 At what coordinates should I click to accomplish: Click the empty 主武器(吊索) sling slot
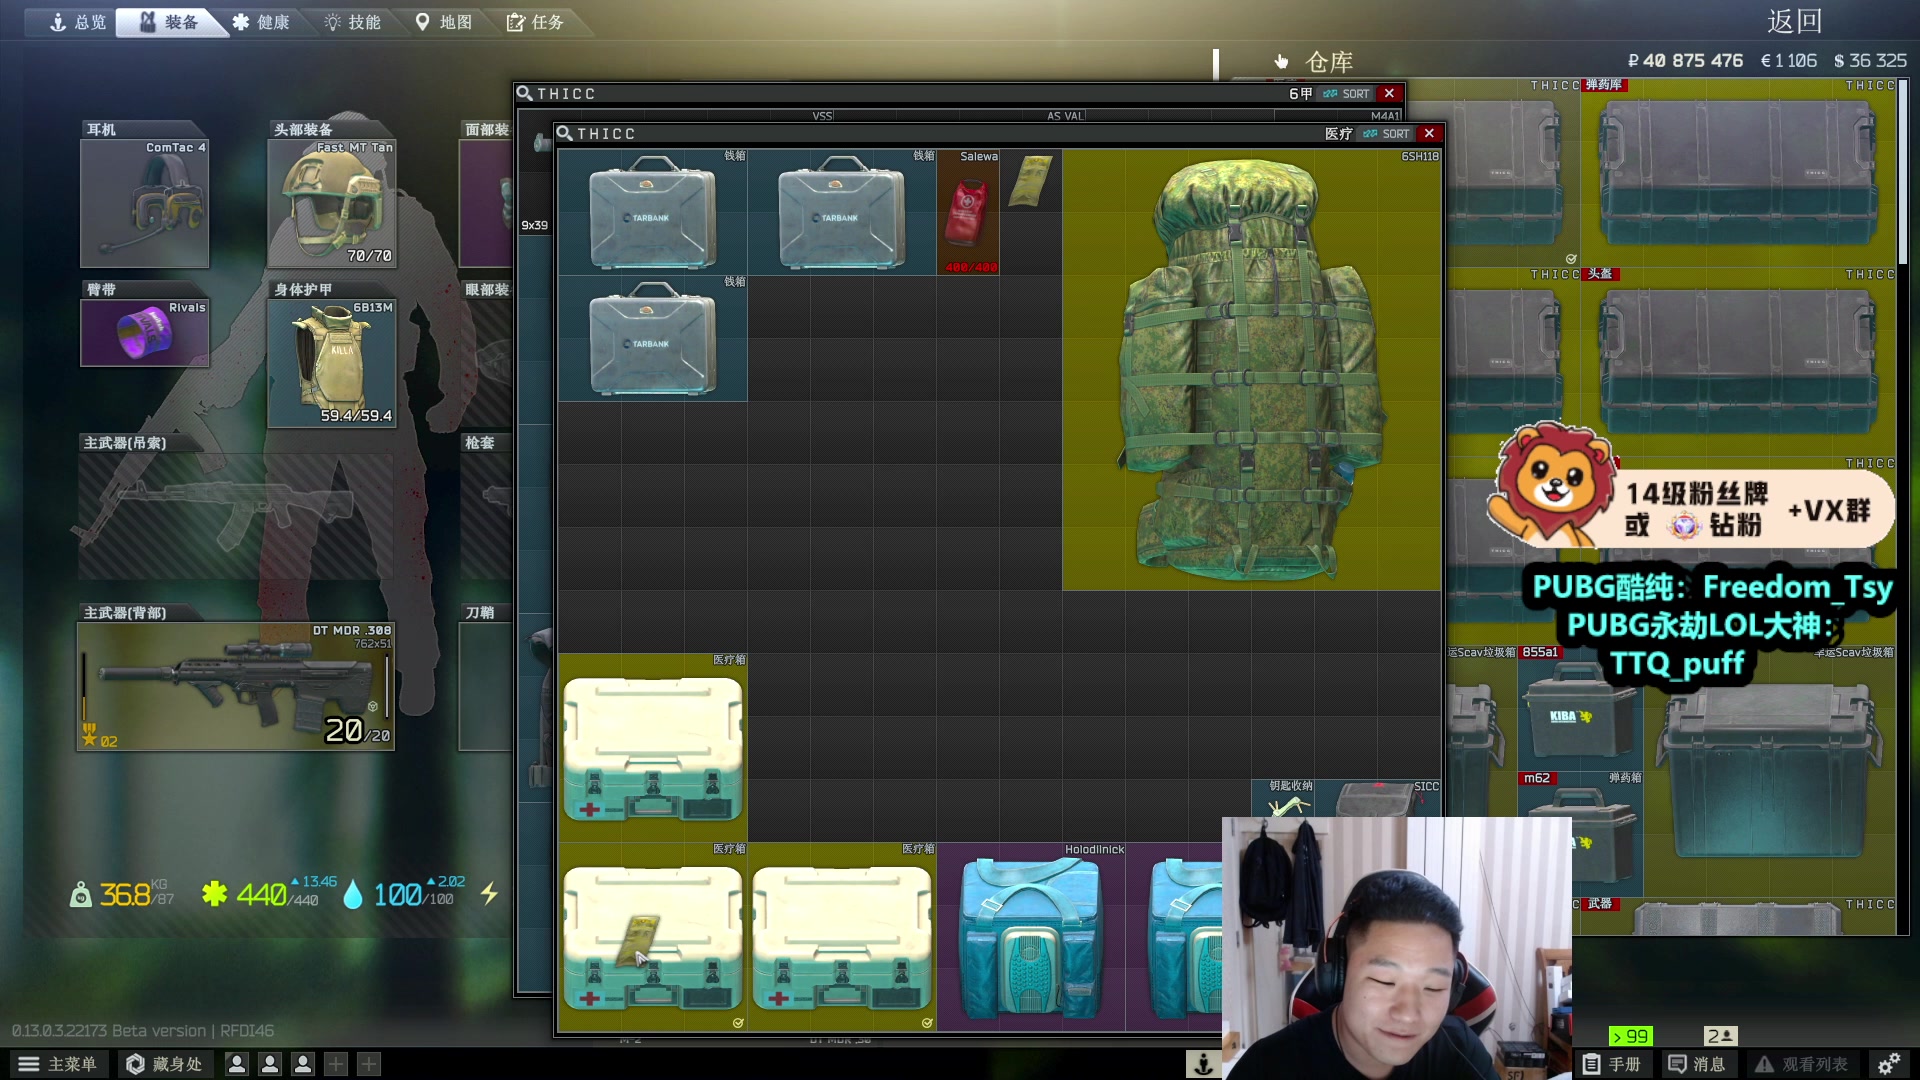pyautogui.click(x=236, y=516)
